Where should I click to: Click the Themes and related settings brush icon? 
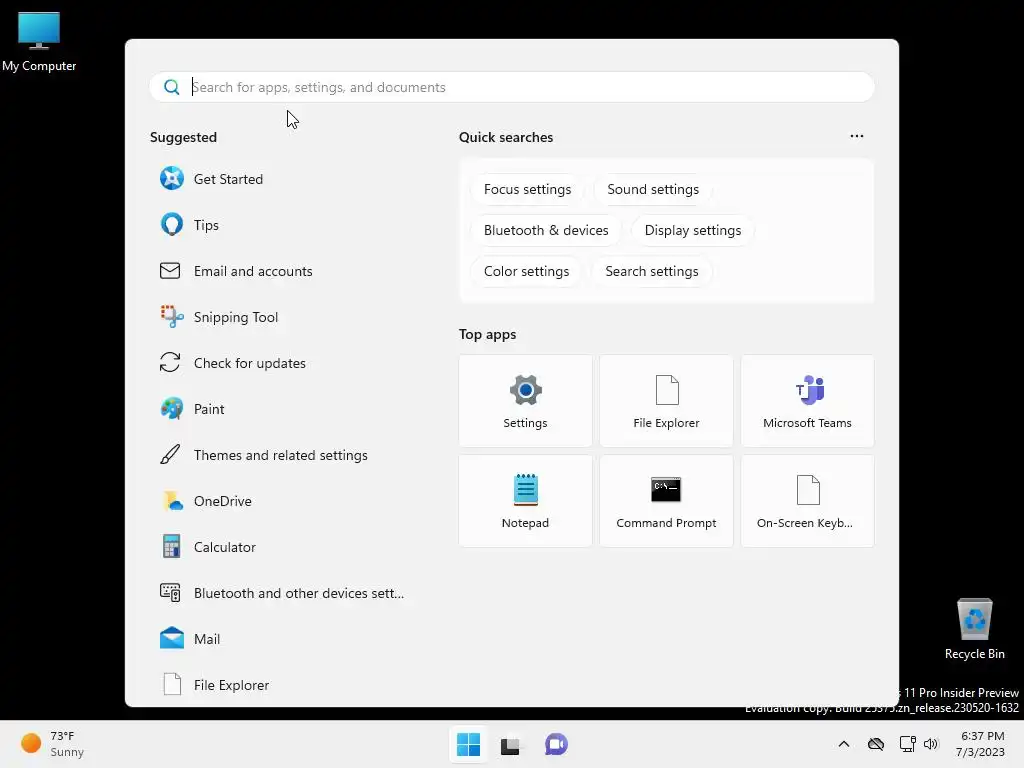tap(170, 455)
